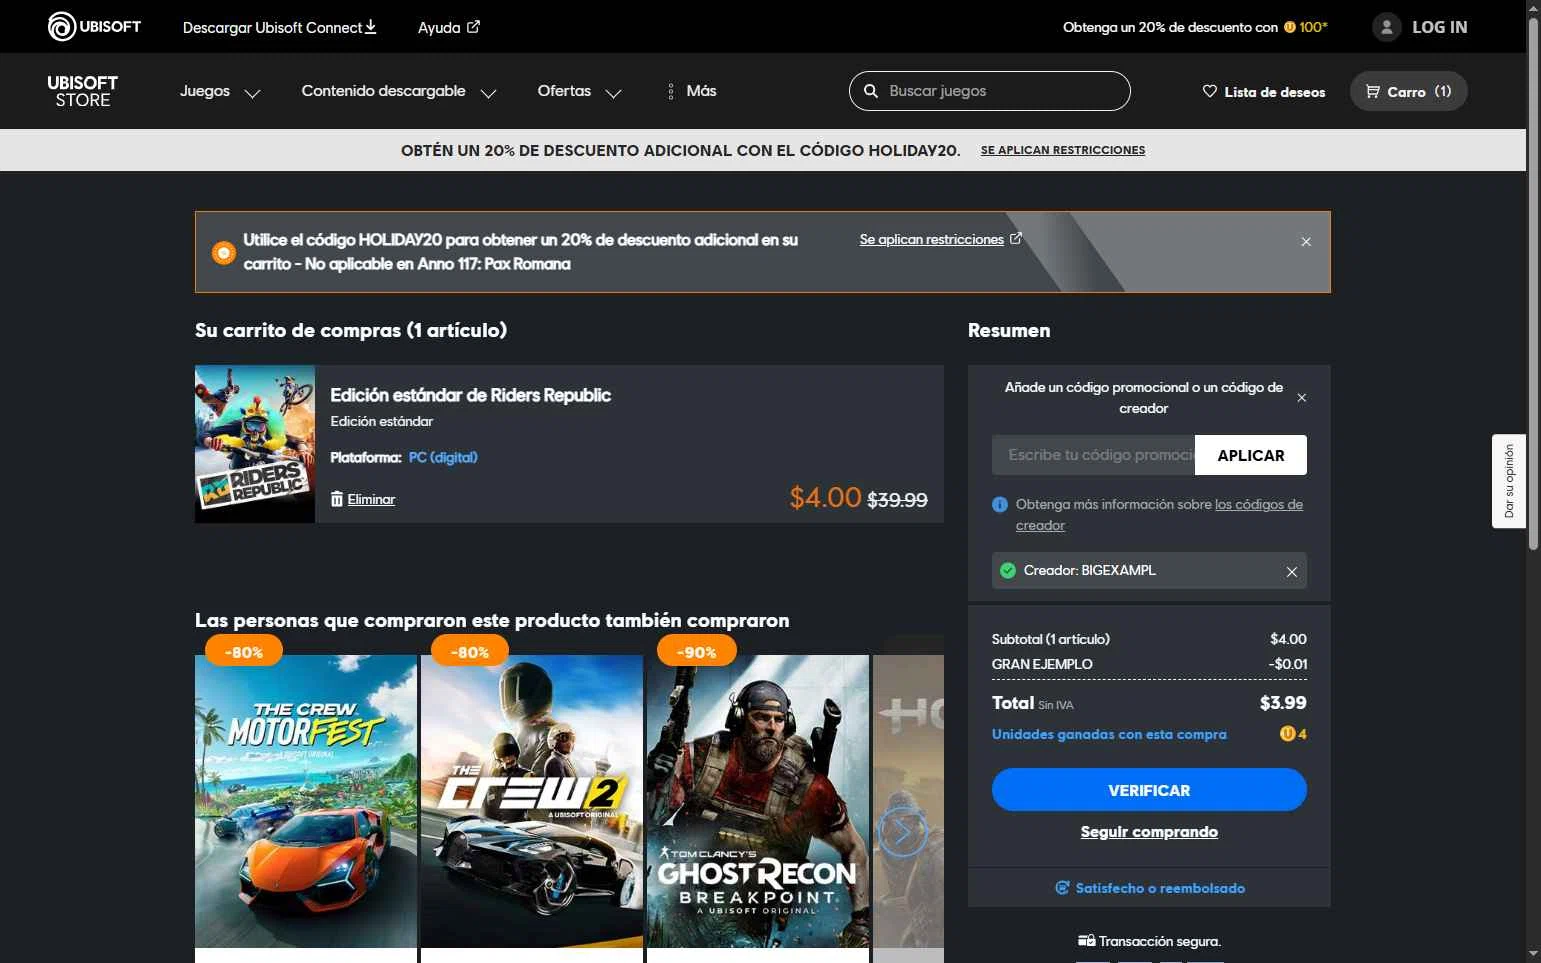Open Lista de deseos

pyautogui.click(x=1264, y=91)
